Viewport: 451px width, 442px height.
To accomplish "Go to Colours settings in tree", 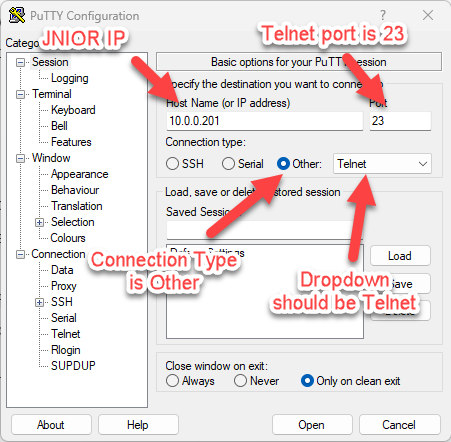I will [x=68, y=238].
